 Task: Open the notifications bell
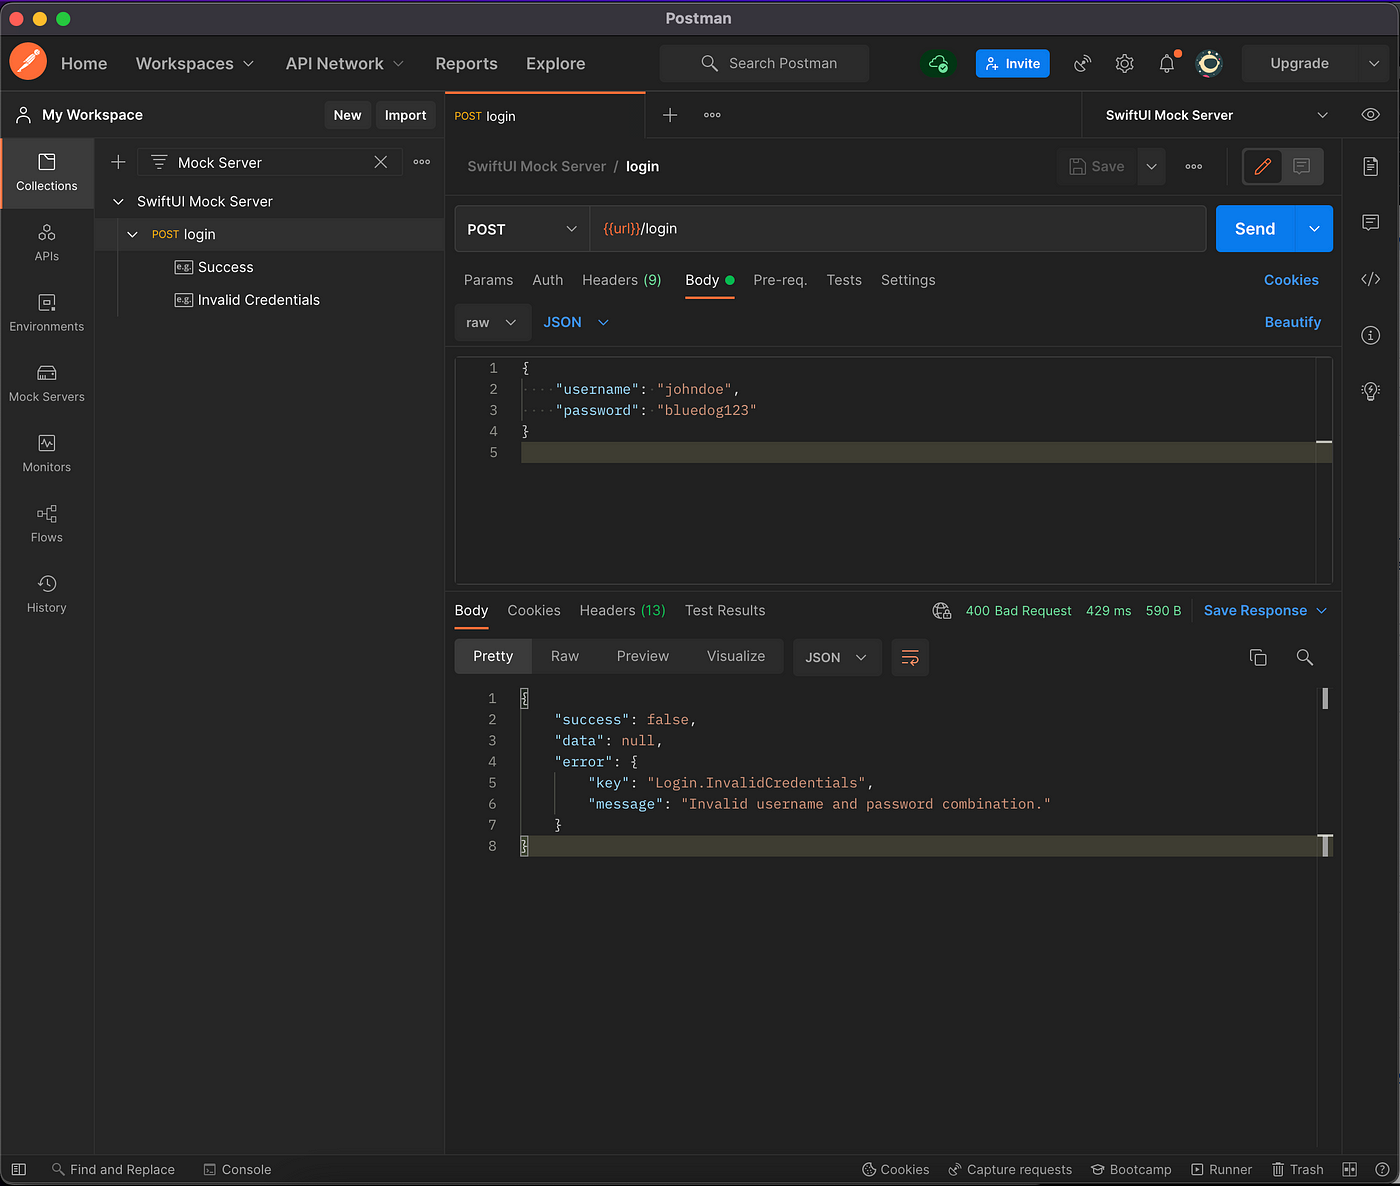click(1167, 63)
